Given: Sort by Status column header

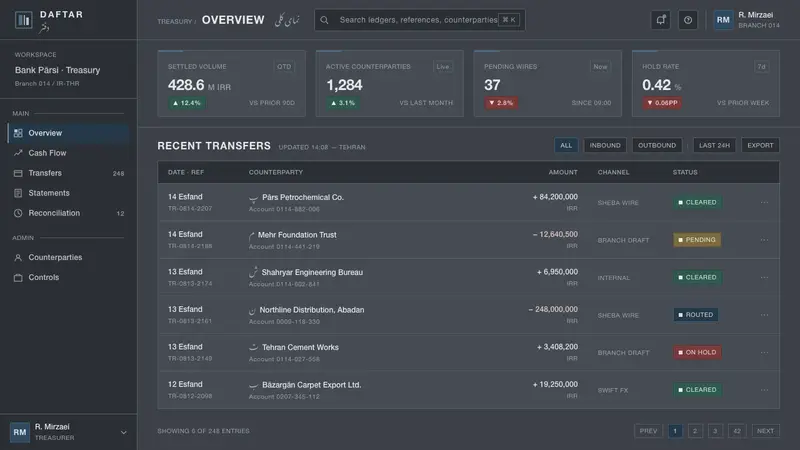Looking at the screenshot, I should (685, 172).
